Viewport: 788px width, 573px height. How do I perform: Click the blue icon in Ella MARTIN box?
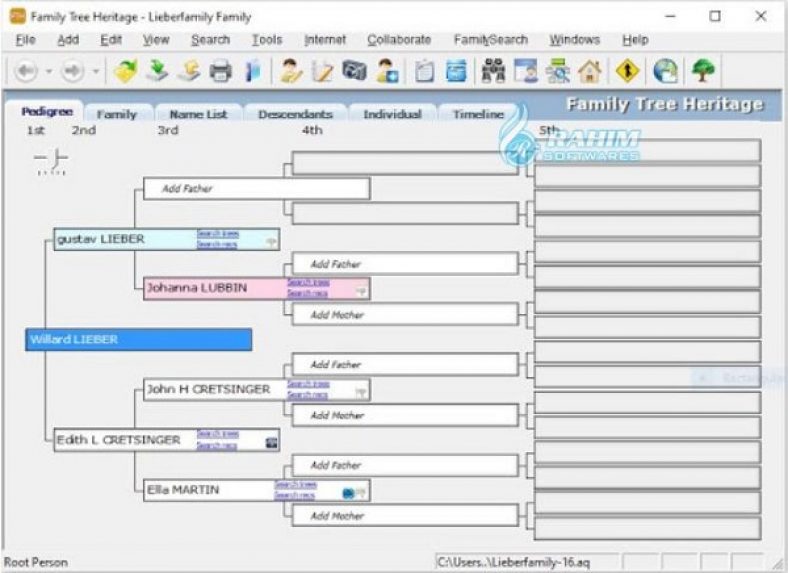click(348, 493)
